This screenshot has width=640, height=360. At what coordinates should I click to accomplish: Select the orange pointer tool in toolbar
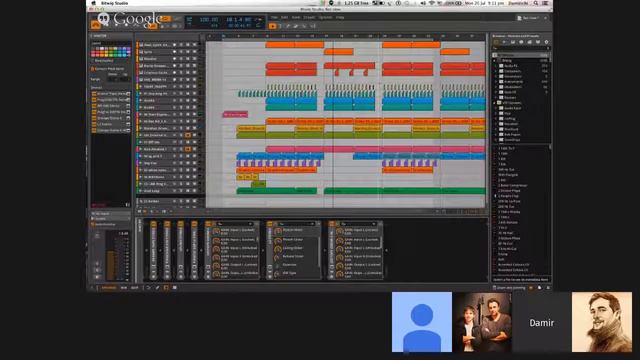click(272, 26)
